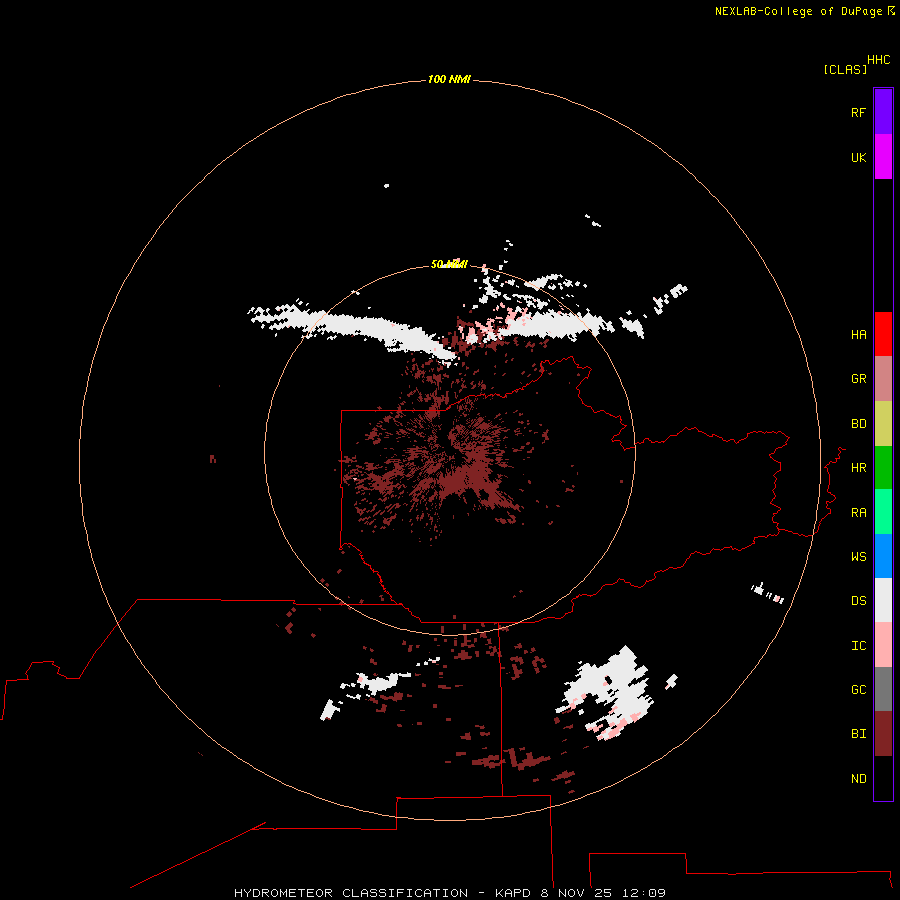Select the BD yellow legend block
This screenshot has width=900, height=900.
[883, 424]
